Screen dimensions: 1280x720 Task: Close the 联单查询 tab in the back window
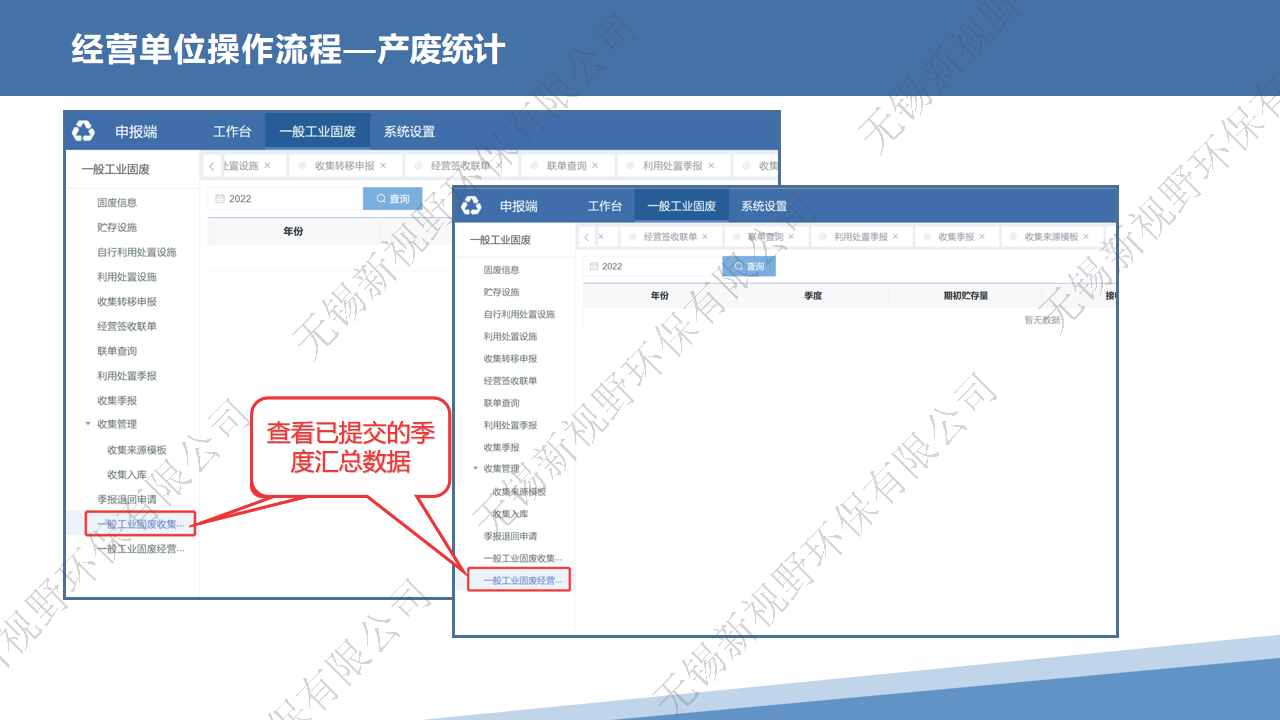[595, 166]
